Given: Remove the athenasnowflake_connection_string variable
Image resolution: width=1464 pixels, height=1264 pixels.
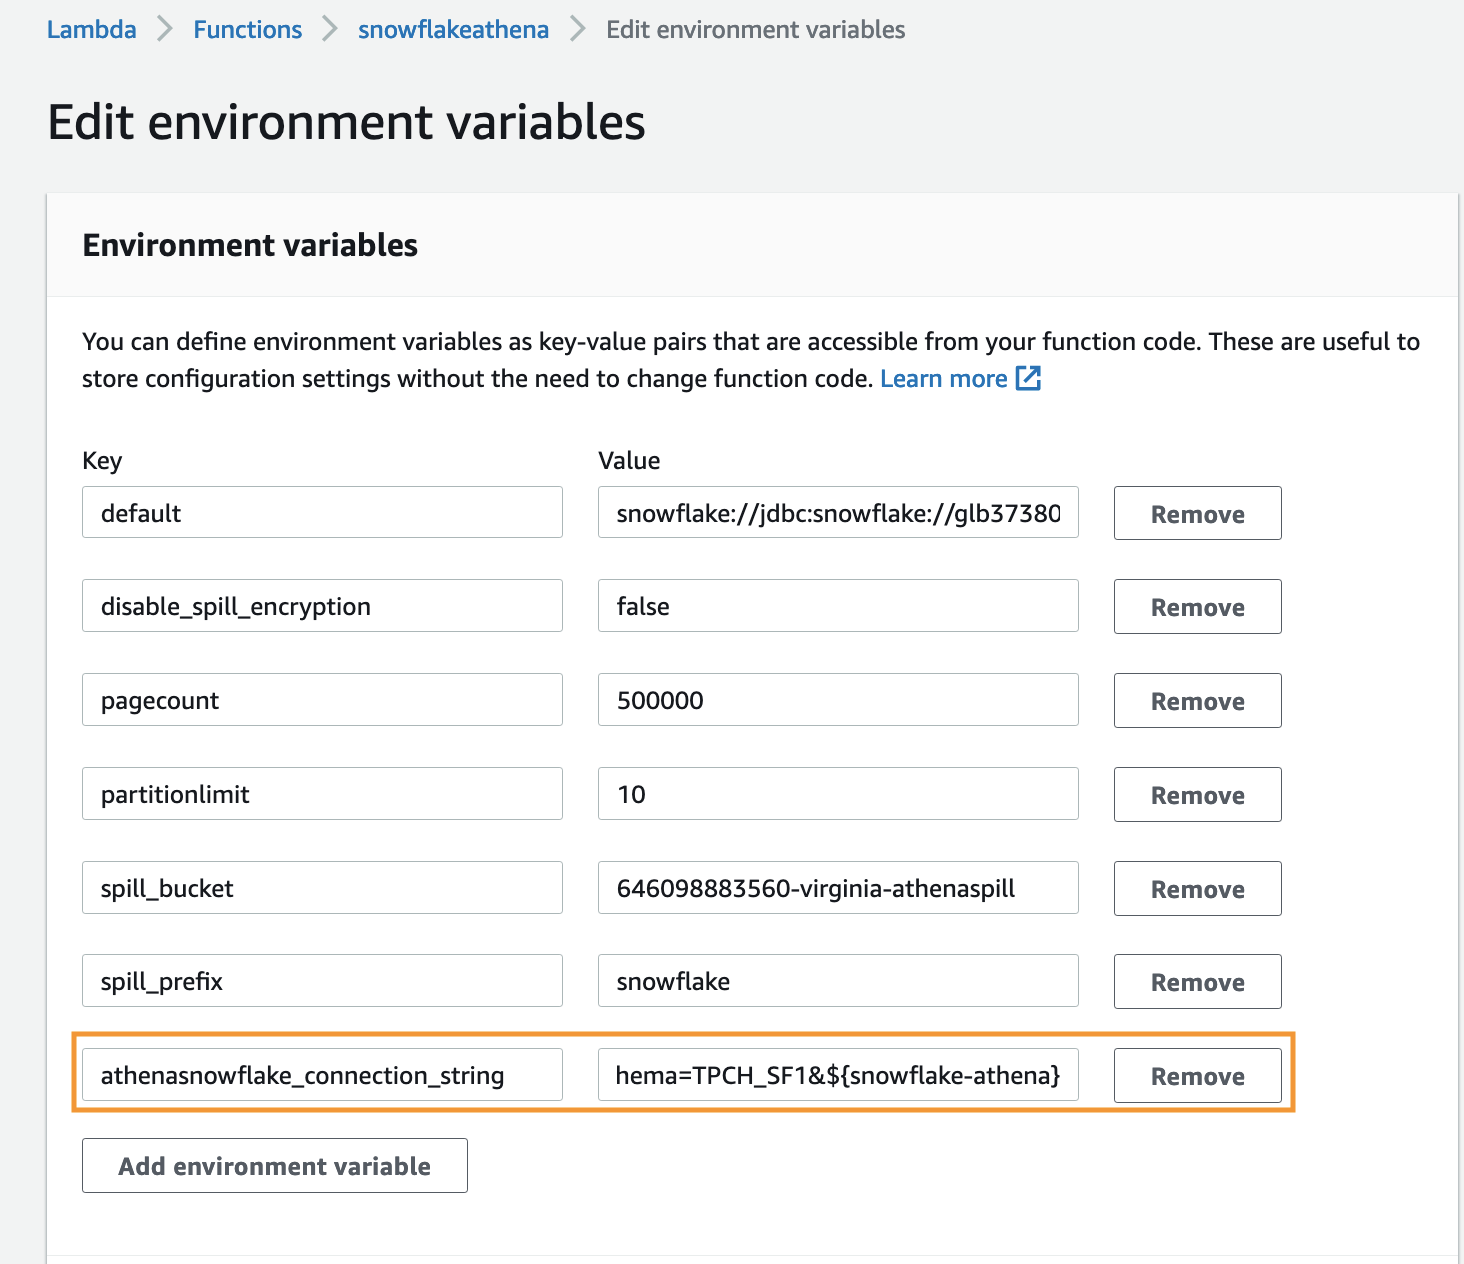Looking at the screenshot, I should pyautogui.click(x=1197, y=1076).
